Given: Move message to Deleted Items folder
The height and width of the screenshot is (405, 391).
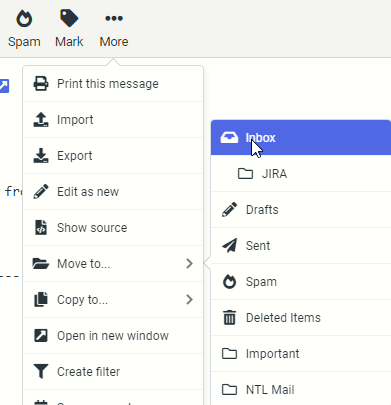Looking at the screenshot, I should 301,318.
